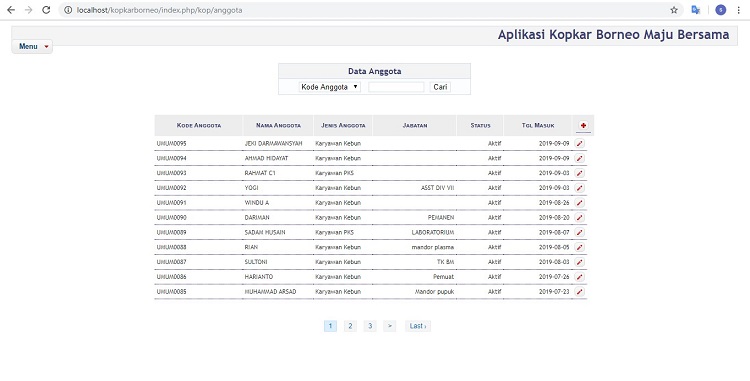Viewport: 750px width, 381px height.
Task: Open the Kode Anggota search filter dropdown
Action: tap(330, 87)
